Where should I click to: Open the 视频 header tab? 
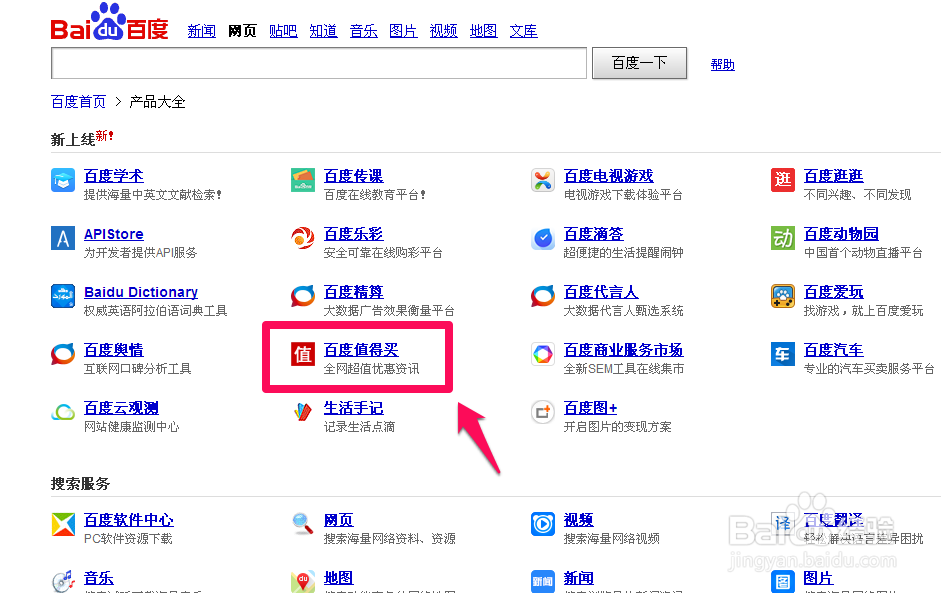tap(443, 31)
